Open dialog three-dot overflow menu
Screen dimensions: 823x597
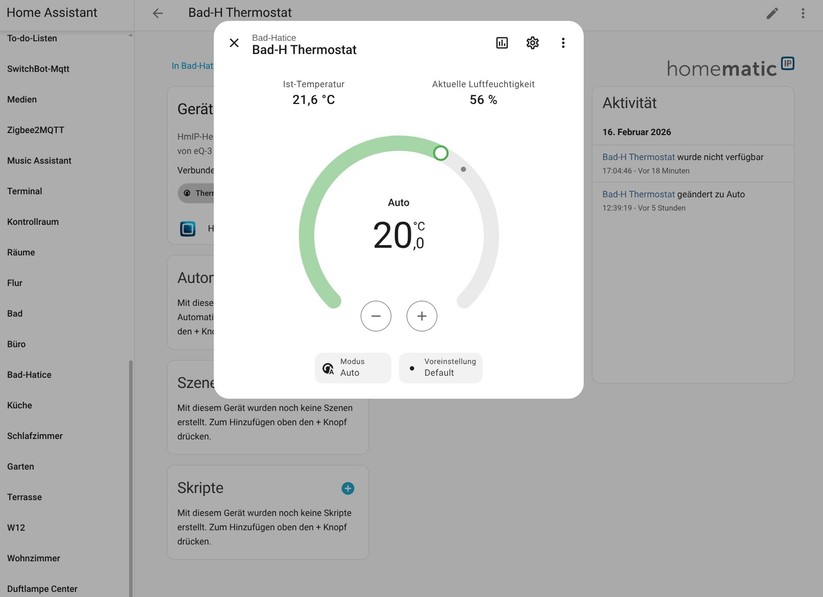pyautogui.click(x=563, y=43)
